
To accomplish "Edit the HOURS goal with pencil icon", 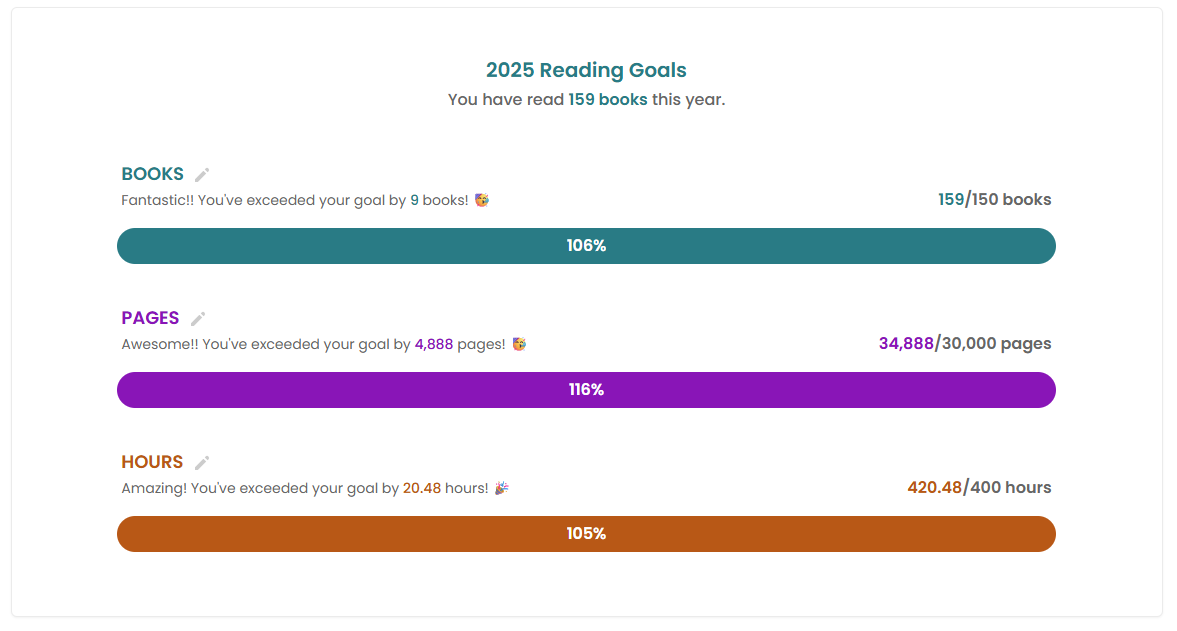I will (x=202, y=463).
